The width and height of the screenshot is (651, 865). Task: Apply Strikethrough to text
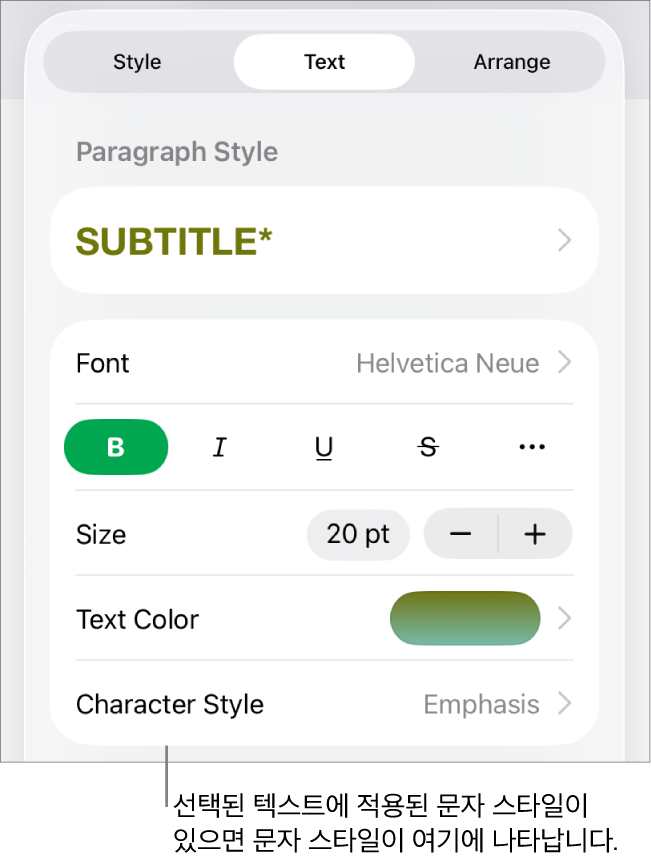428,447
